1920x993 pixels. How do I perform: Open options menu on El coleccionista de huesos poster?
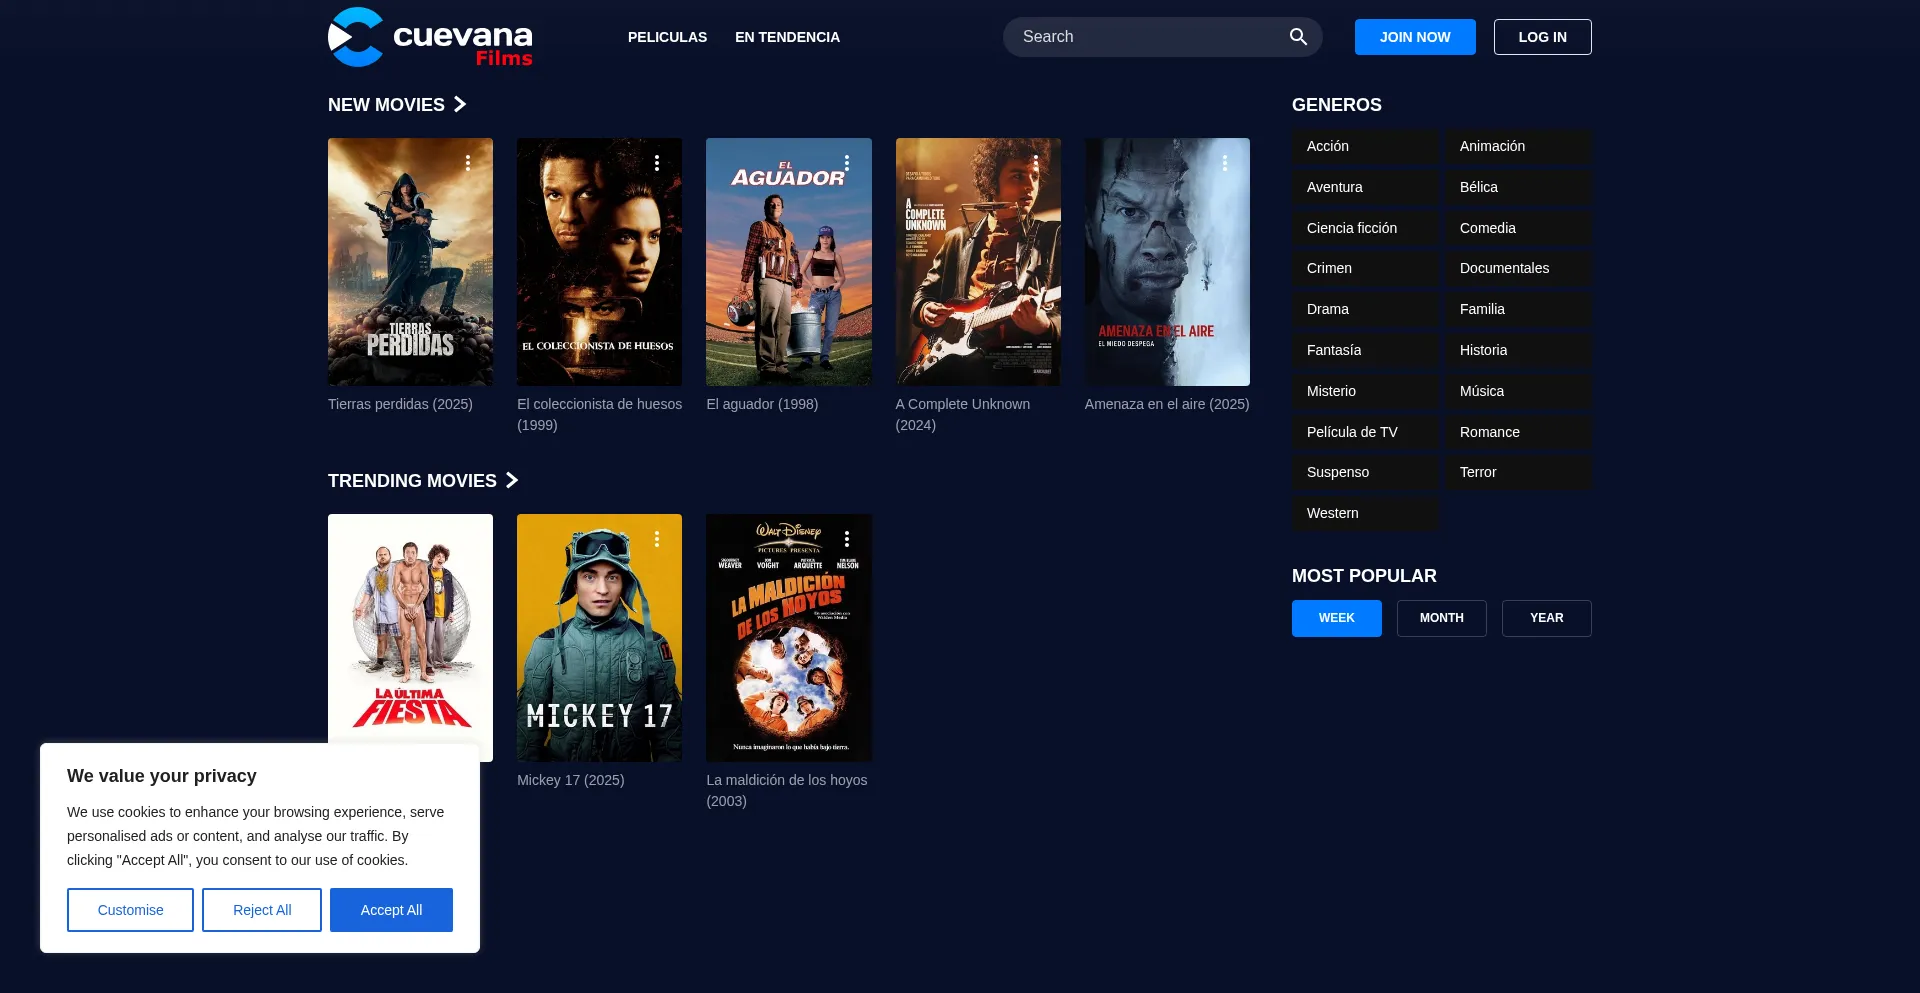point(657,163)
